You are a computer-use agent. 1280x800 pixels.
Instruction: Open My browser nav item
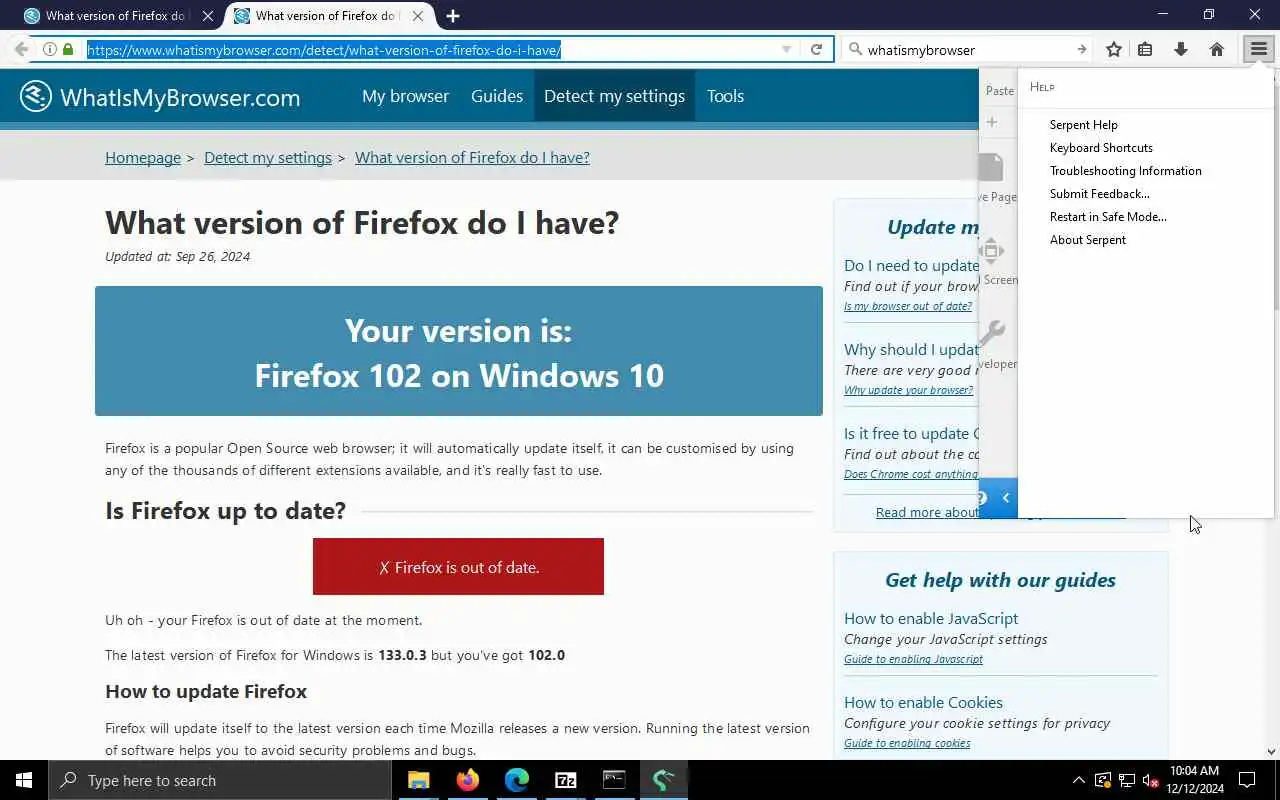click(x=405, y=96)
